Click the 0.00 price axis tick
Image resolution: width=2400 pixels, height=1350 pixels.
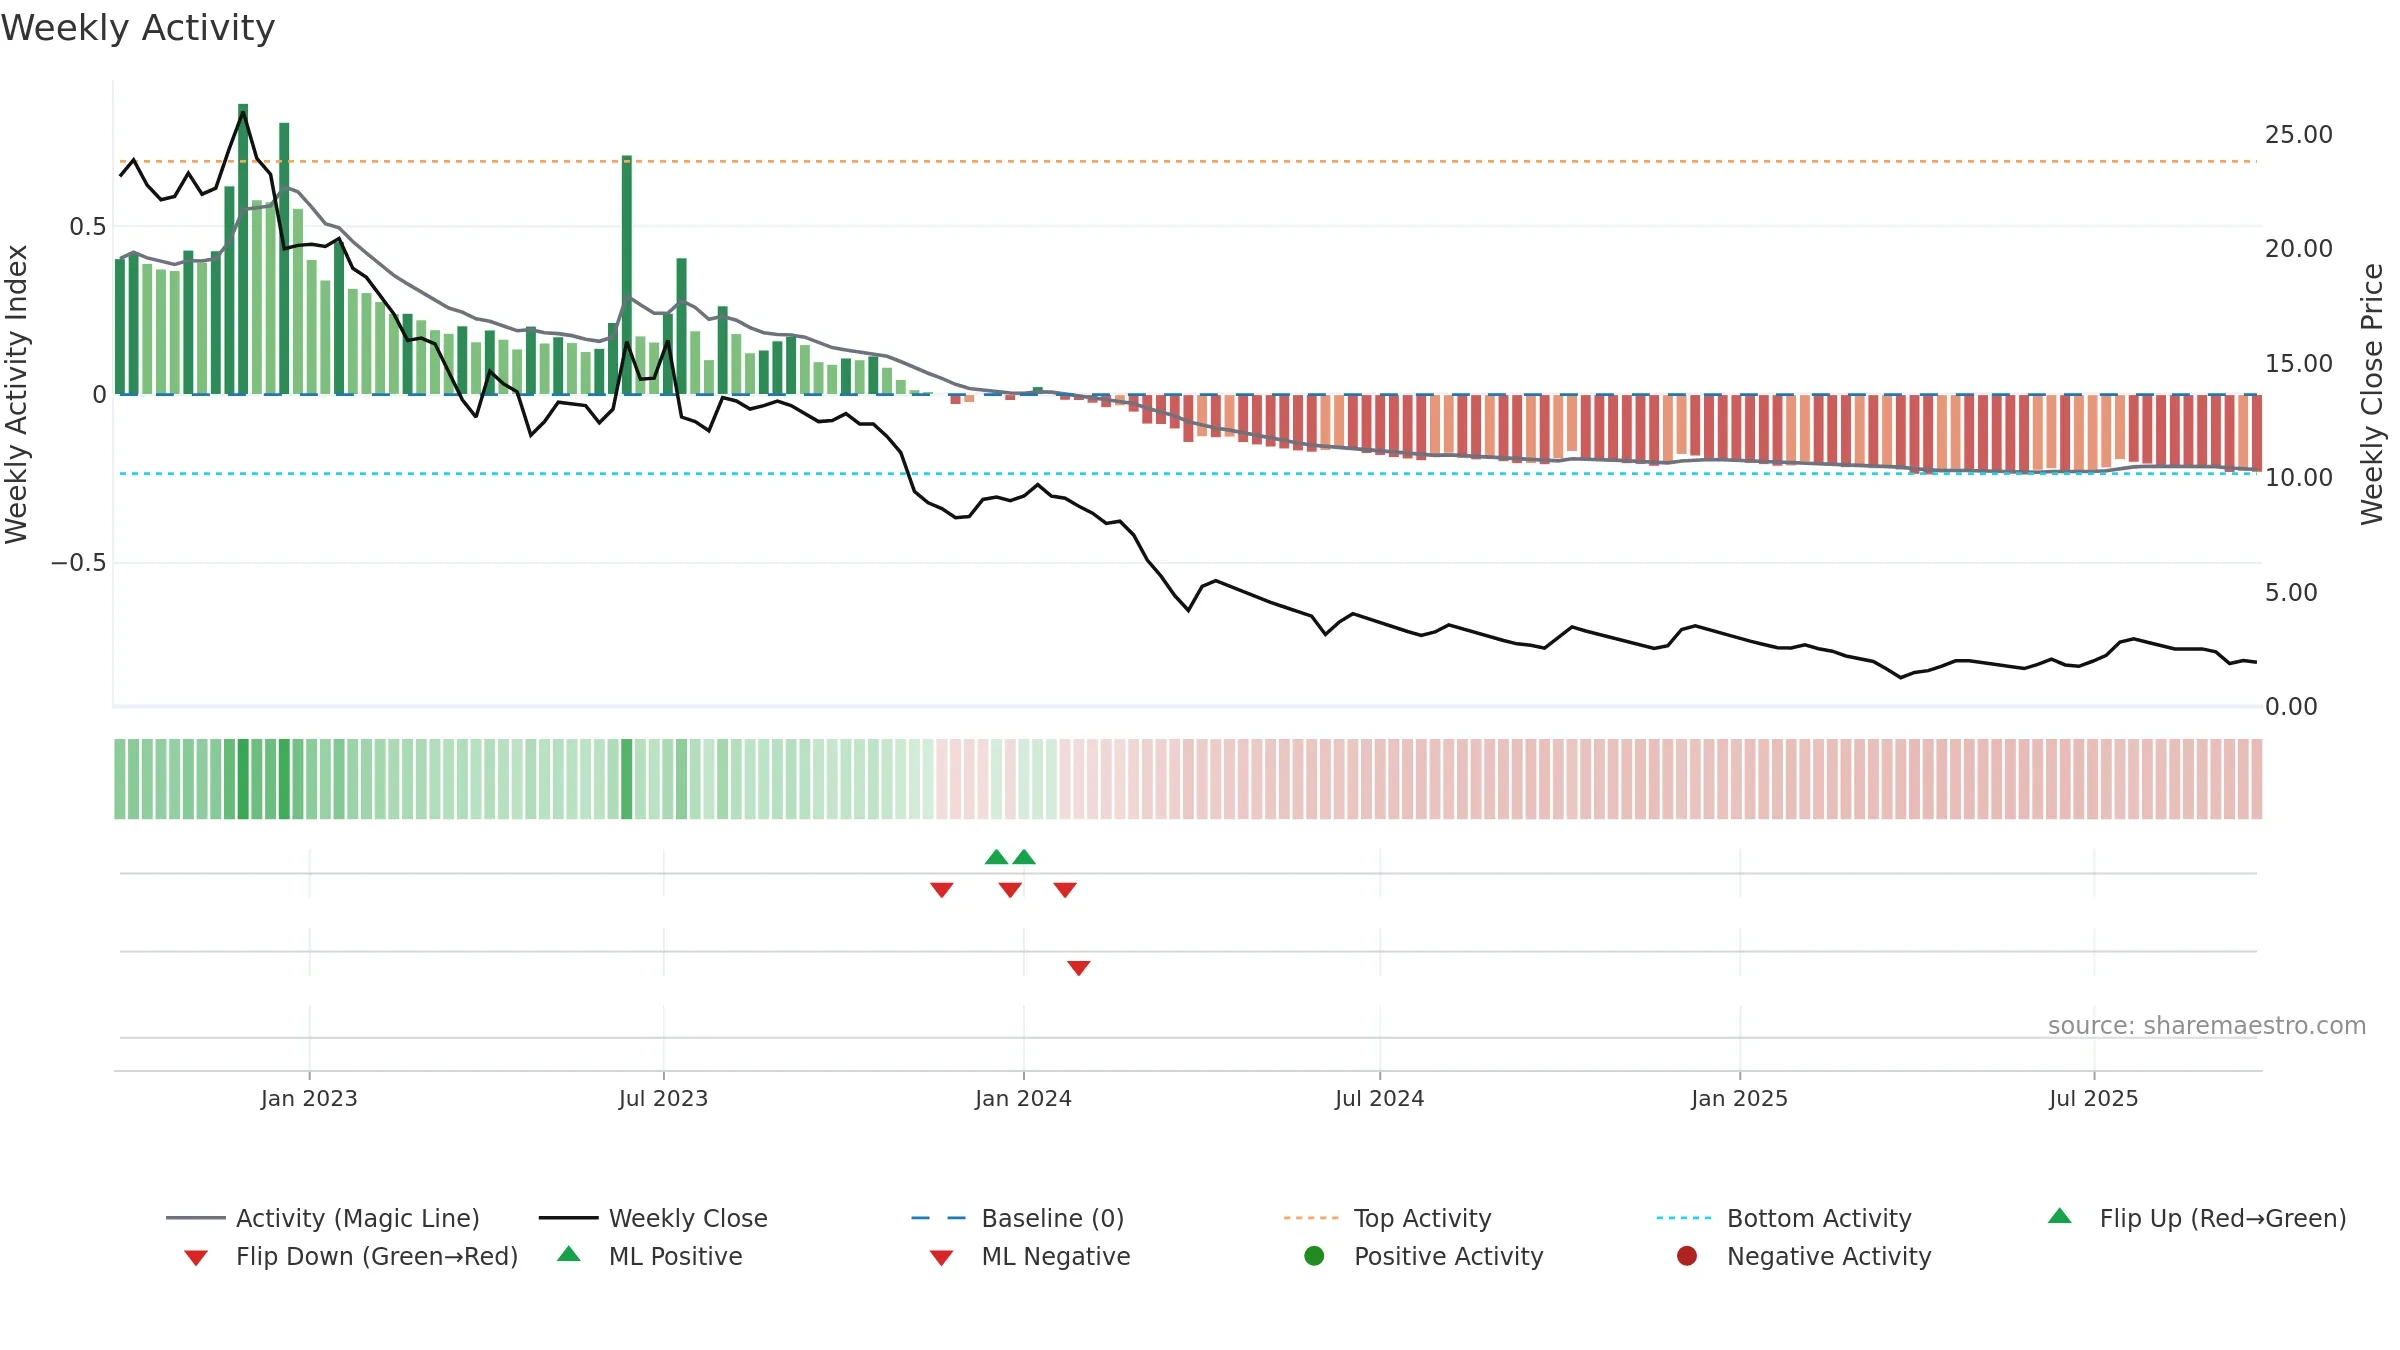coord(2291,706)
